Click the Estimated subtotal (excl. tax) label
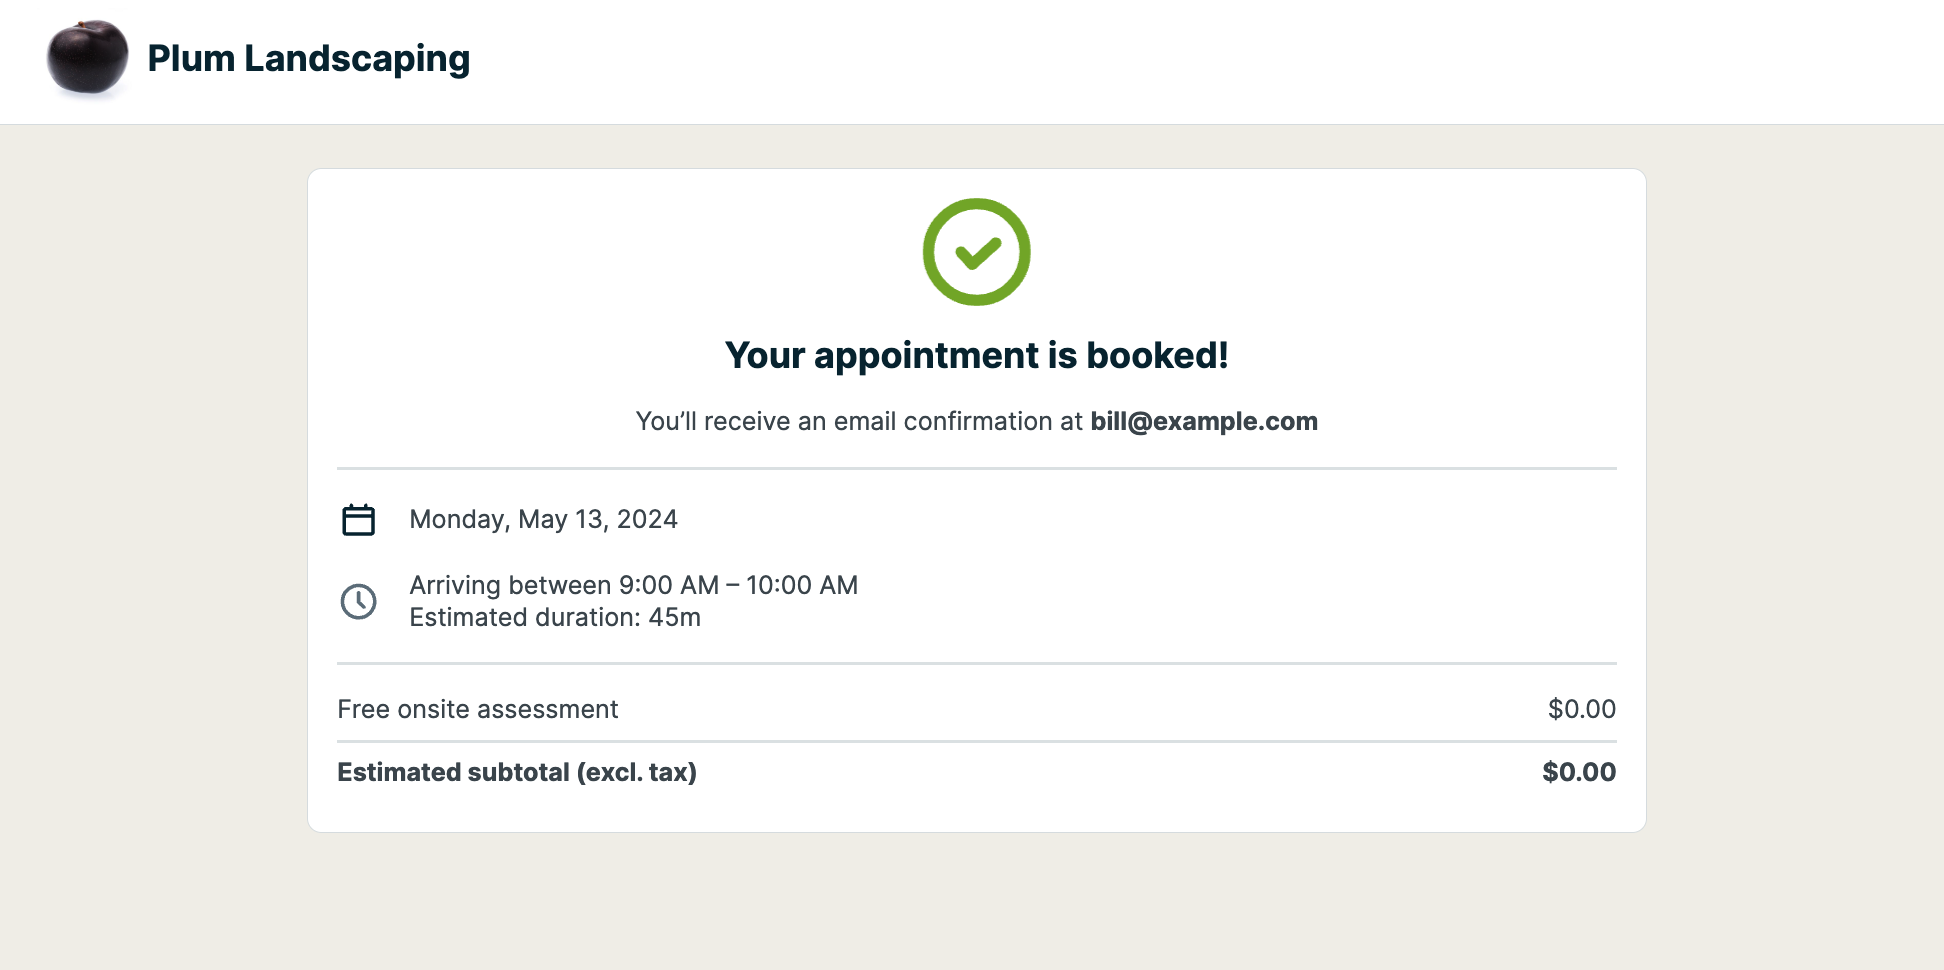The width and height of the screenshot is (1944, 970). pos(516,772)
